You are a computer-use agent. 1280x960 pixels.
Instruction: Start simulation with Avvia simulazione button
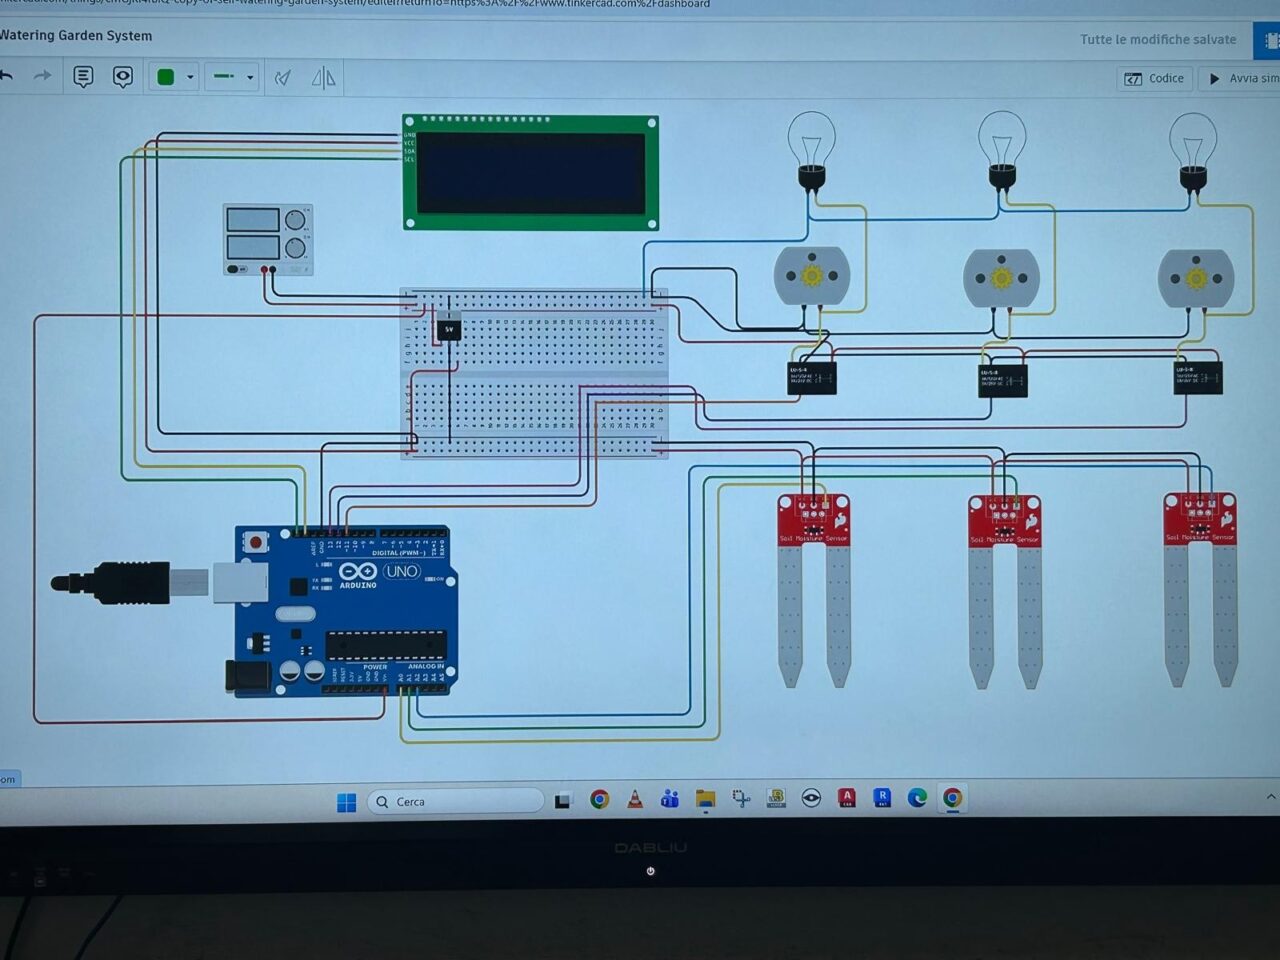[x=1241, y=78]
